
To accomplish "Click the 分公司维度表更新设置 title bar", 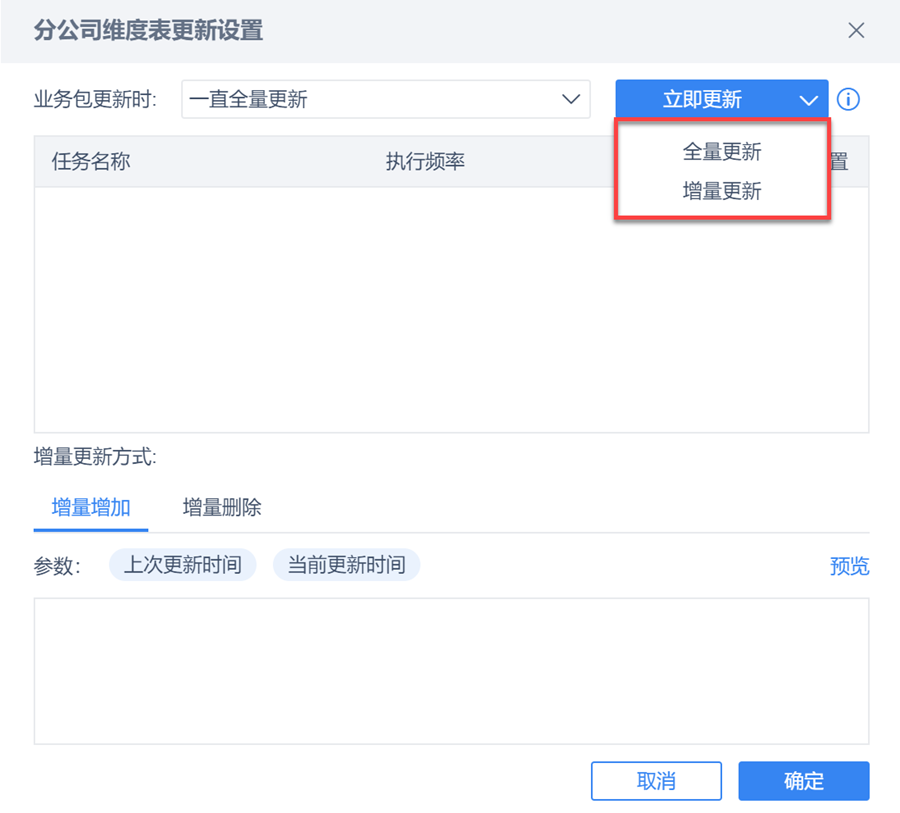I will coord(400,30).
